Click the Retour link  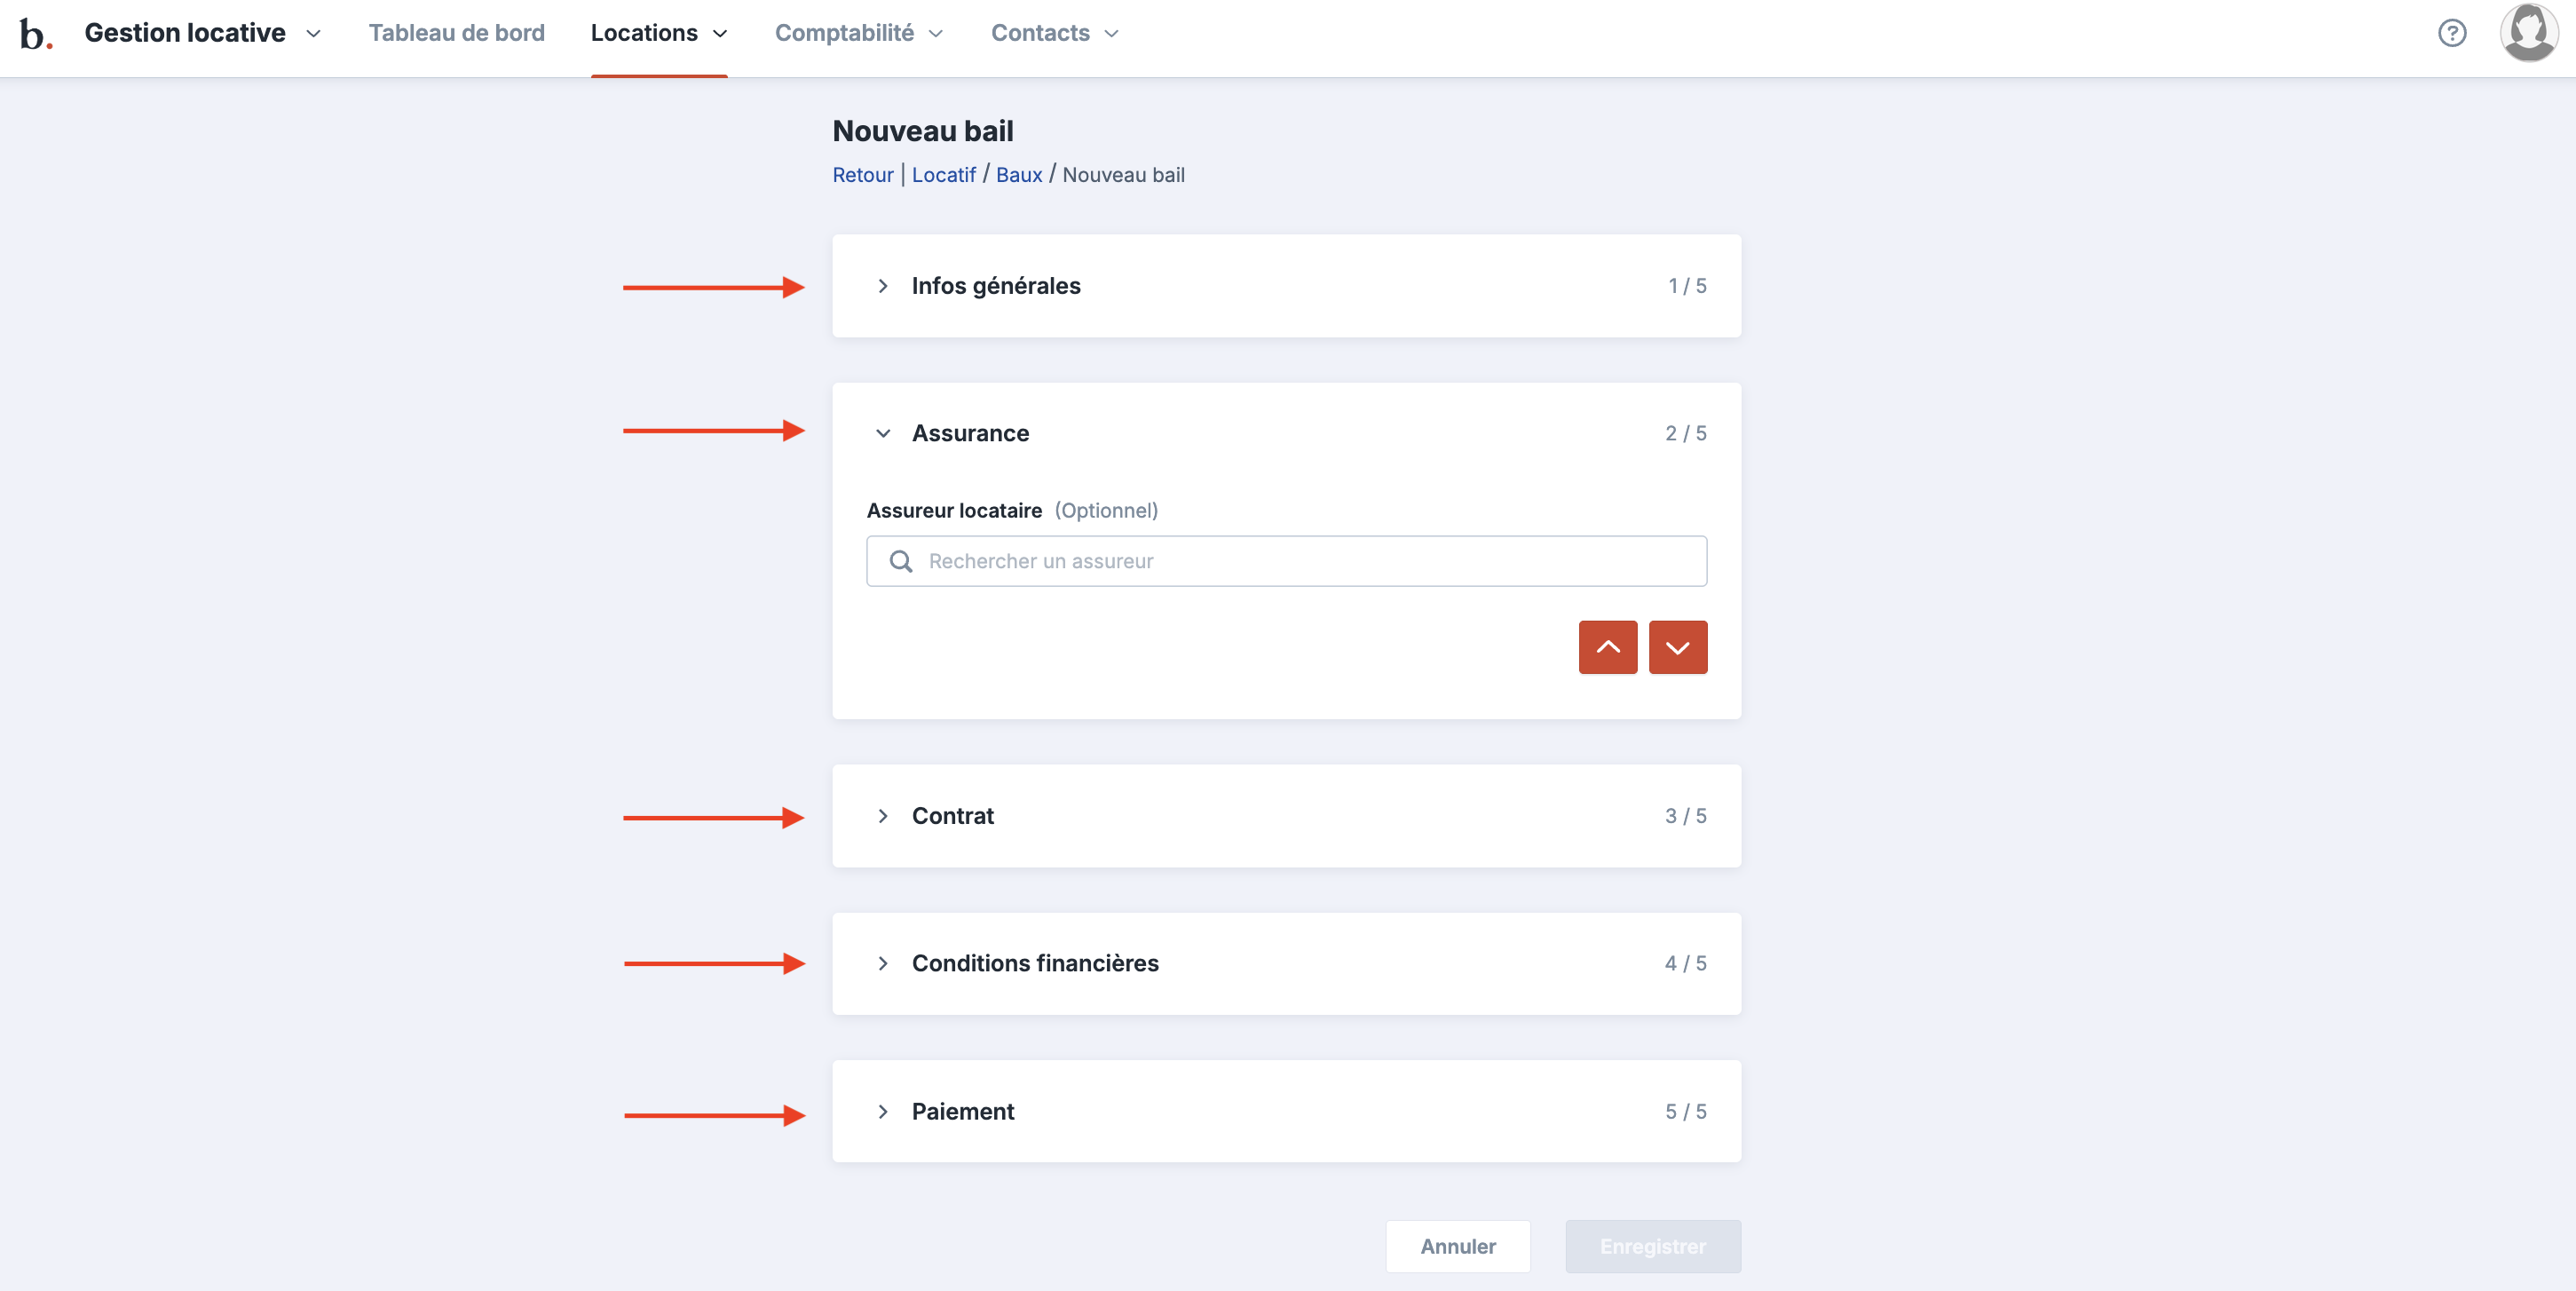pyautogui.click(x=862, y=175)
